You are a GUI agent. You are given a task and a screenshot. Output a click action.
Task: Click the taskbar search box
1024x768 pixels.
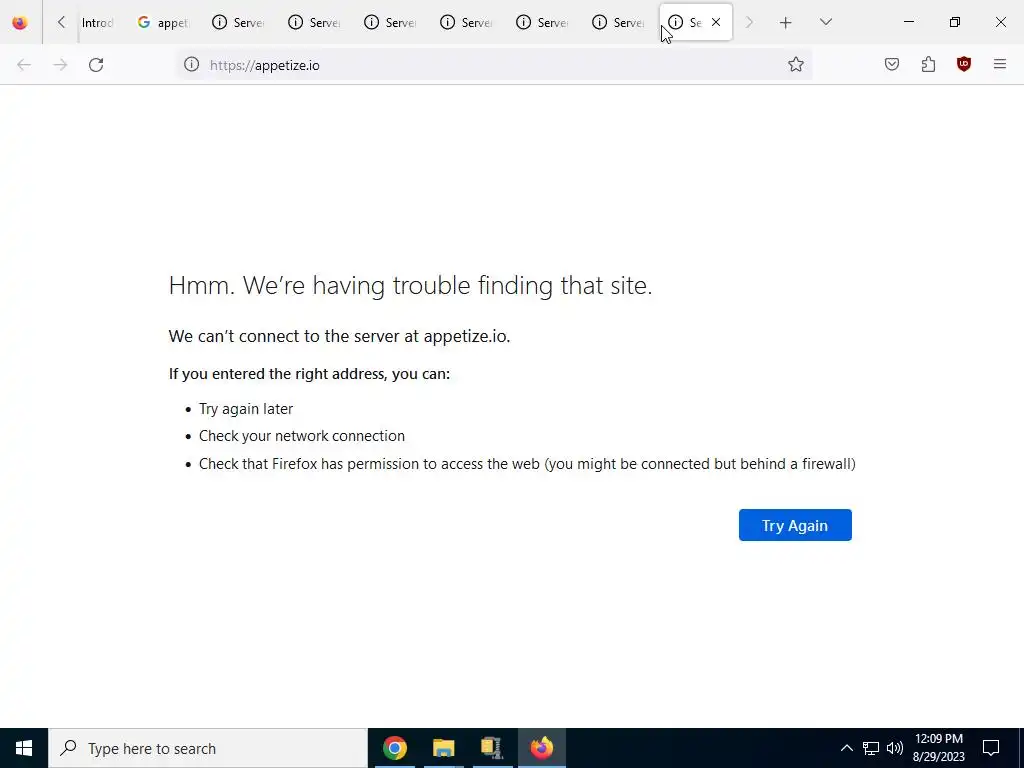[x=208, y=748]
